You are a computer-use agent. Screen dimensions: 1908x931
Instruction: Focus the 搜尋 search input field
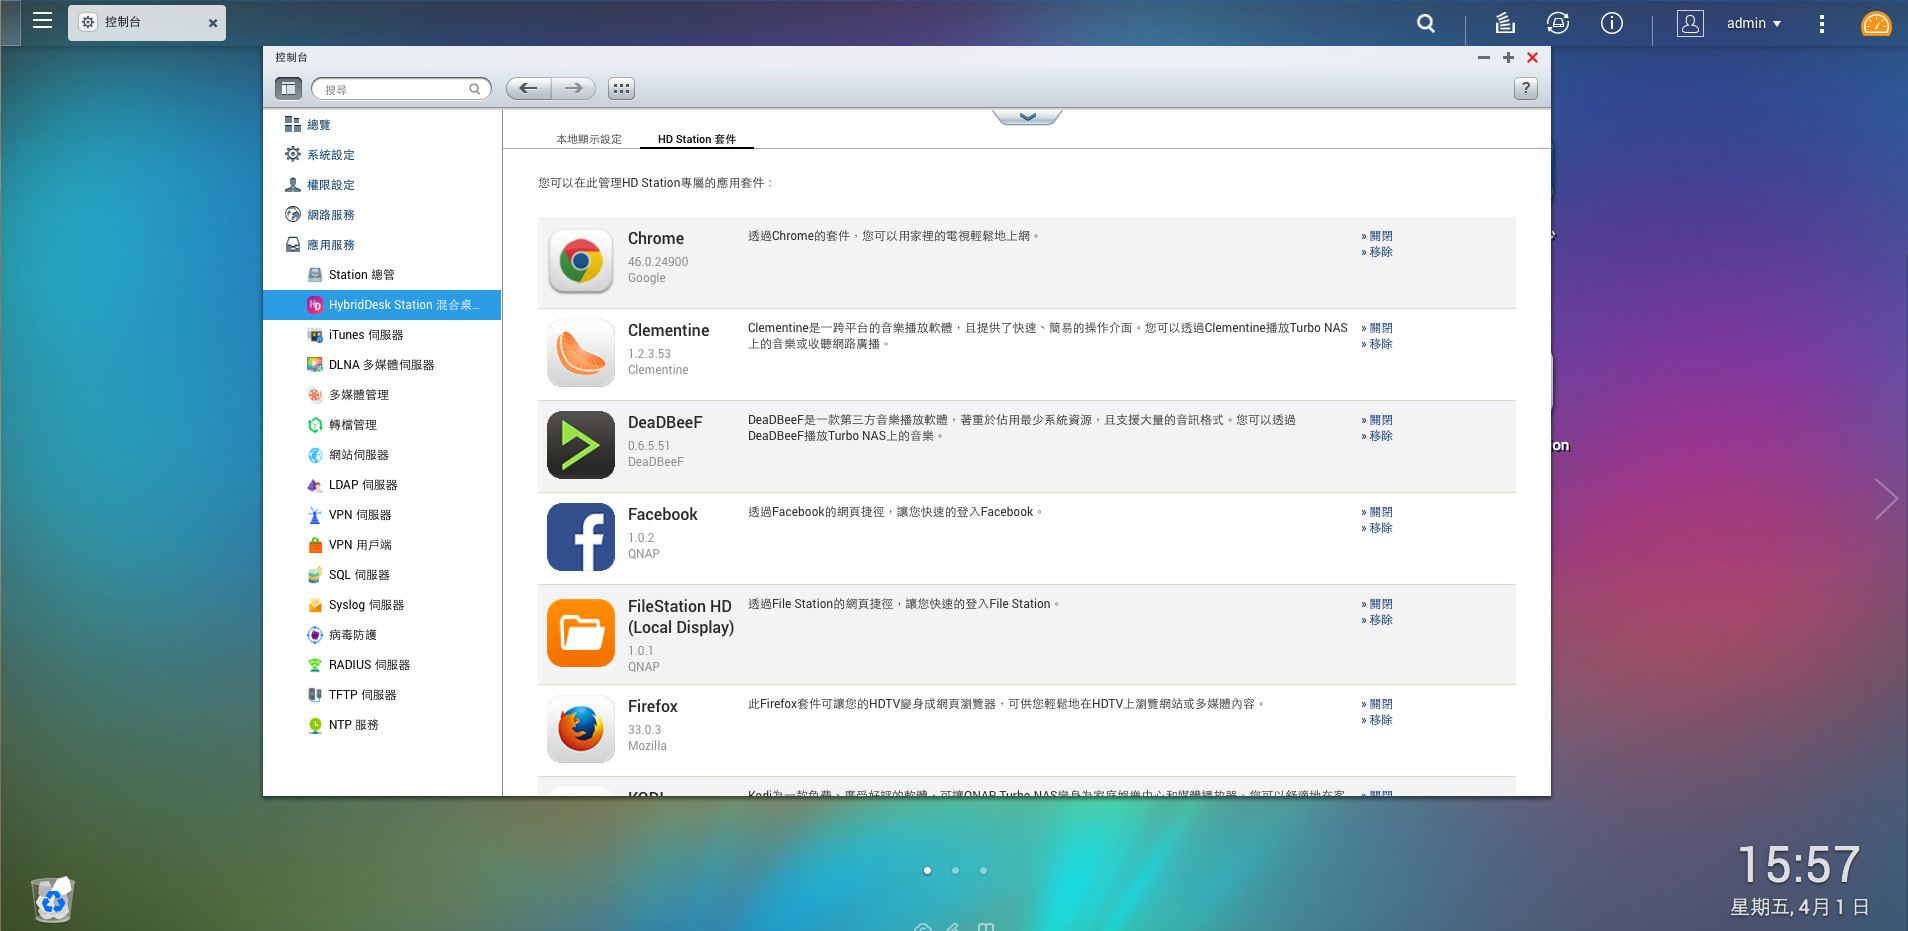click(401, 89)
